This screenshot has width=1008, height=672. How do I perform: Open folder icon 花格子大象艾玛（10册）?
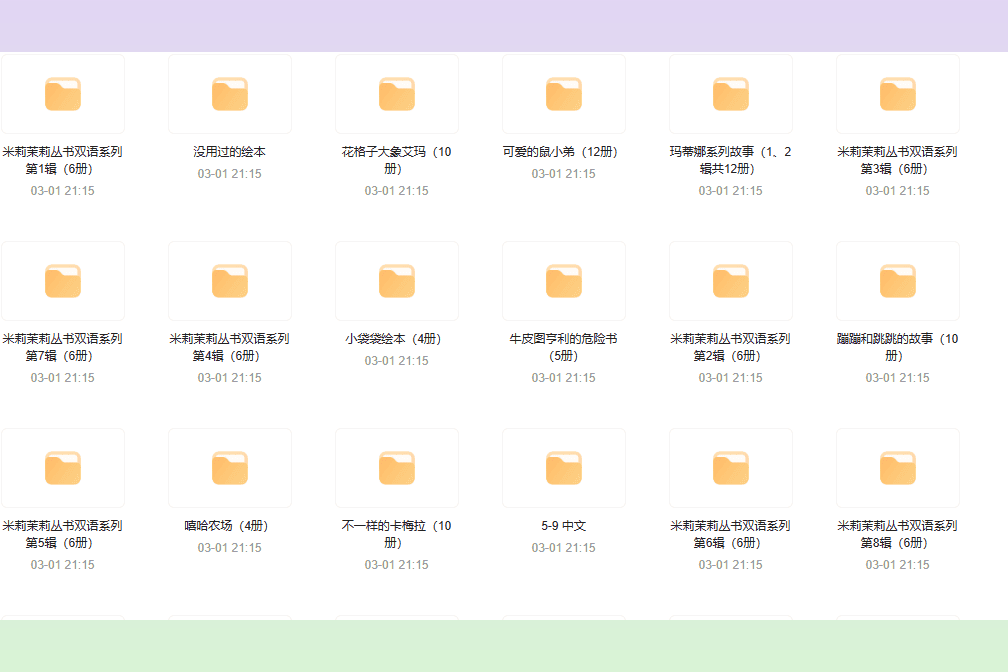click(x=397, y=95)
